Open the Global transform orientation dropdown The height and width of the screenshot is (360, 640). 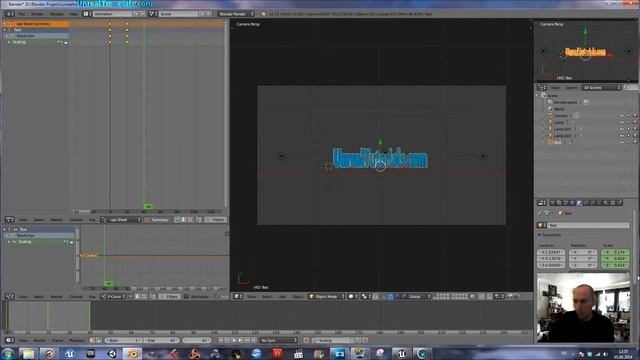(x=415, y=297)
